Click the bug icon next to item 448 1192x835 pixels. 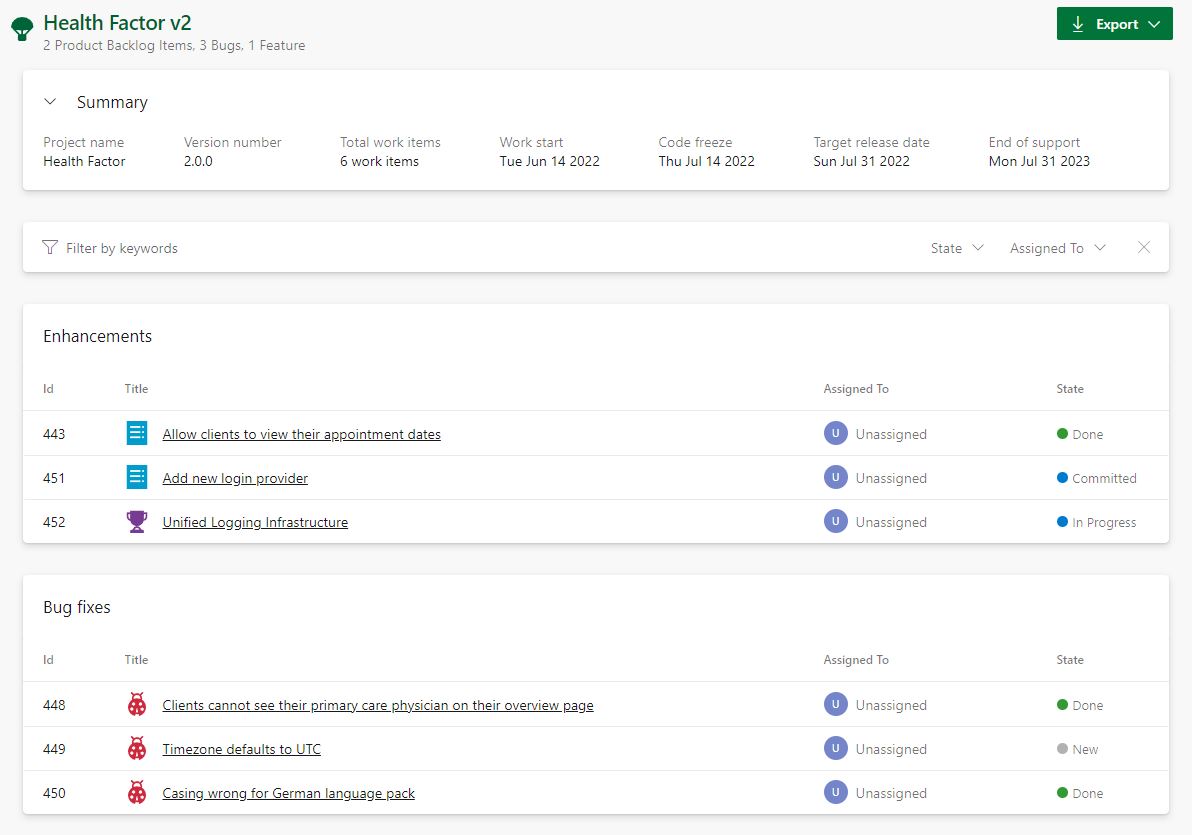[x=136, y=704]
